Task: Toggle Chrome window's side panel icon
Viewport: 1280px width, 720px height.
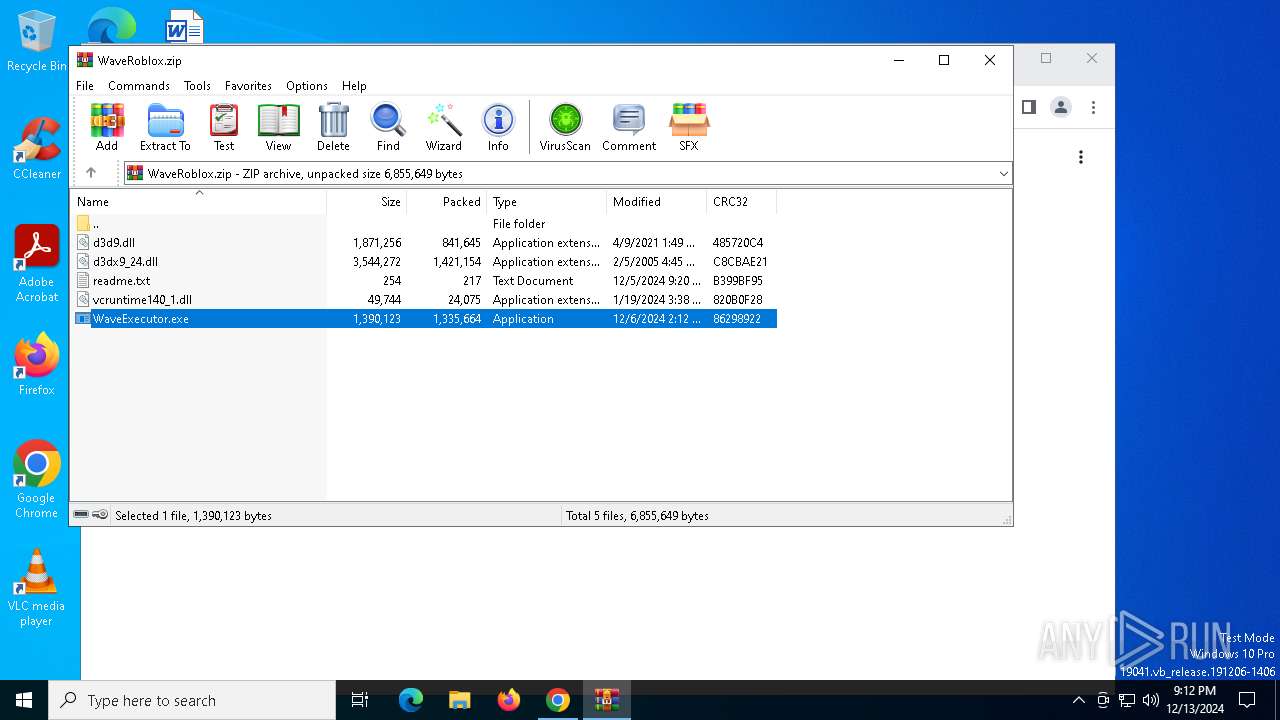Action: pyautogui.click(x=1028, y=107)
